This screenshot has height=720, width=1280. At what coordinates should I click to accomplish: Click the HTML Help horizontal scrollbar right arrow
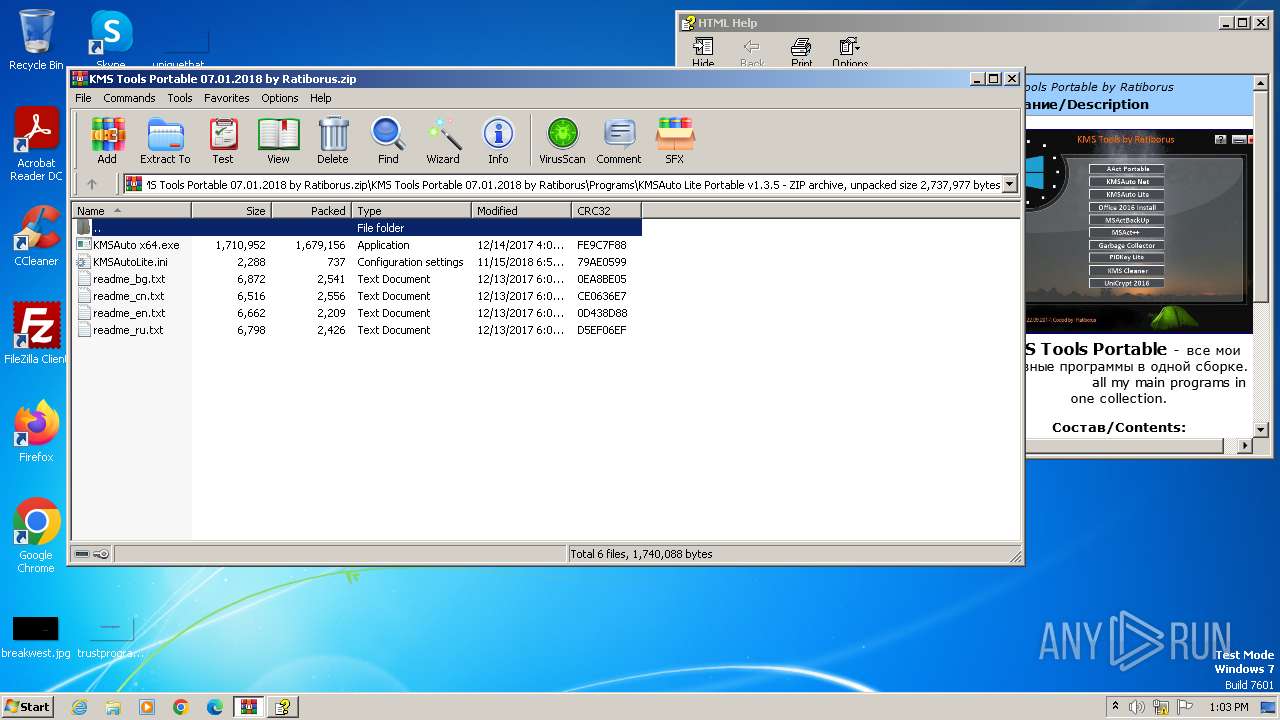tap(1245, 445)
